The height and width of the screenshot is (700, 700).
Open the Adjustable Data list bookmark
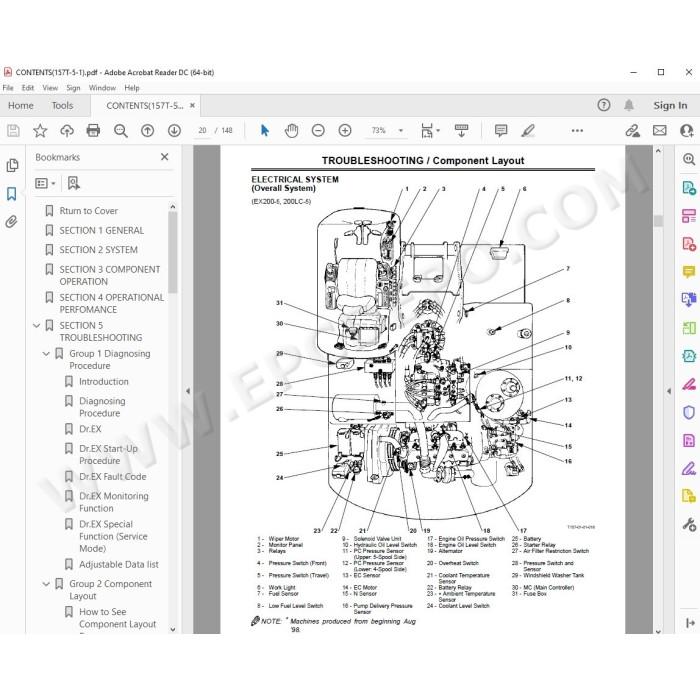click(x=119, y=564)
